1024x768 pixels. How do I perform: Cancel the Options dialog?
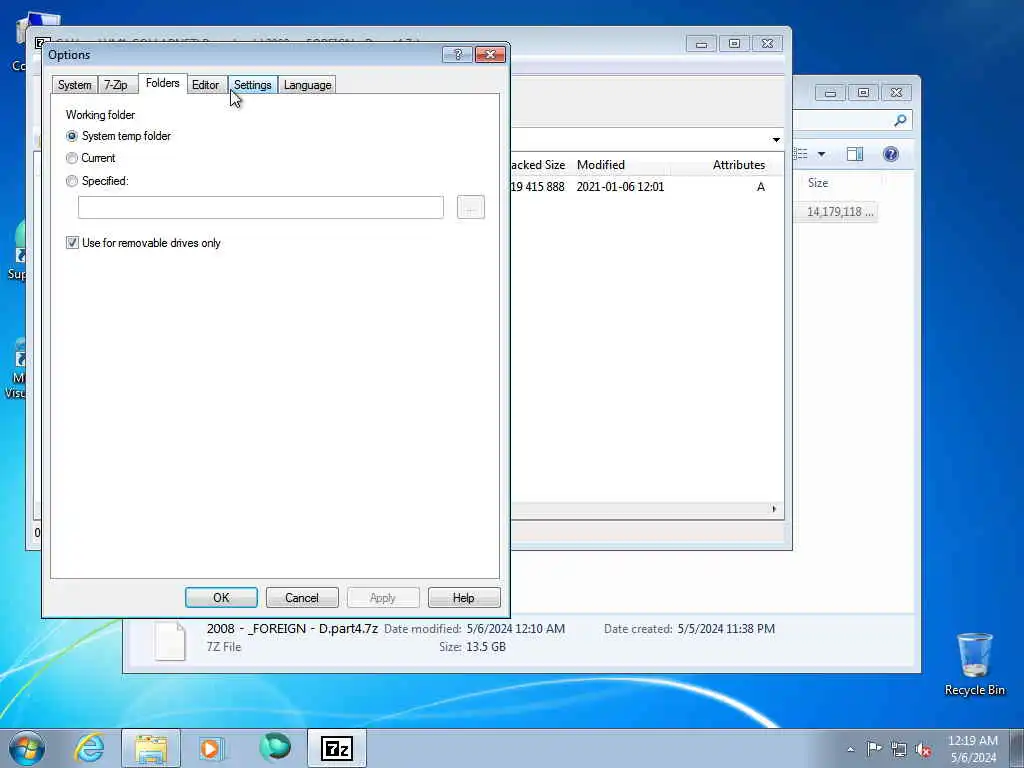coord(302,598)
